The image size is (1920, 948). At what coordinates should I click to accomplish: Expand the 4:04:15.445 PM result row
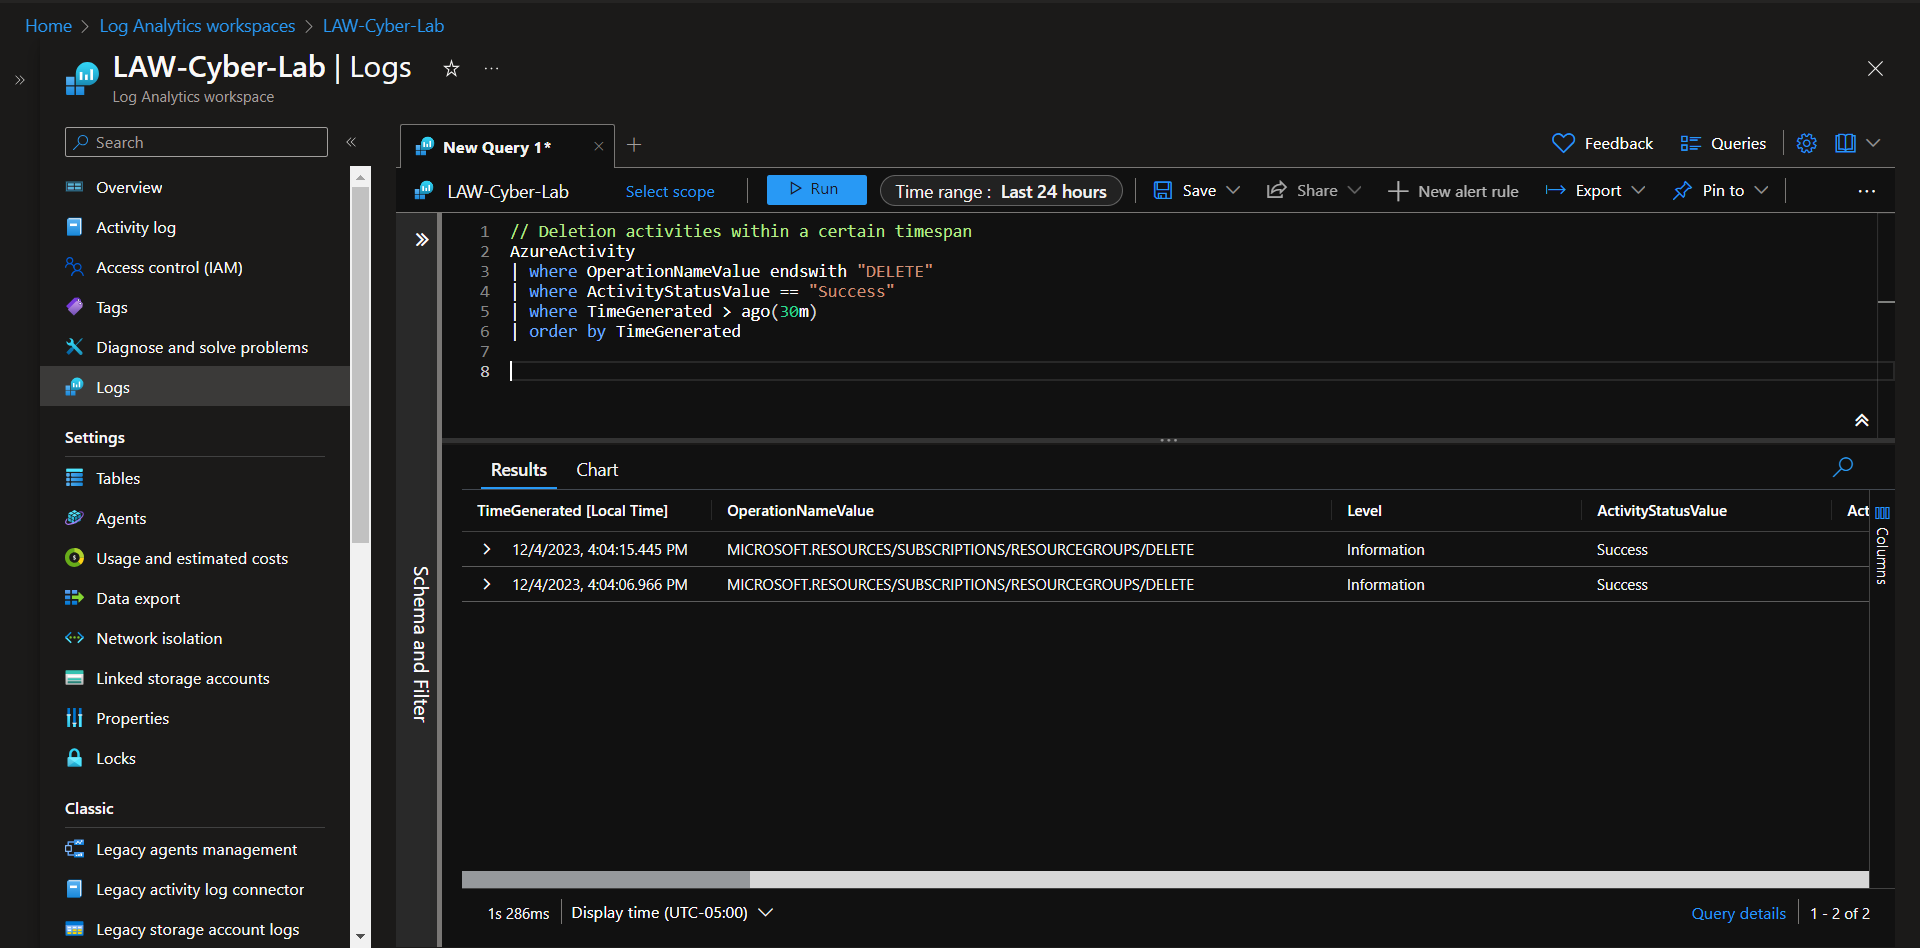[487, 549]
